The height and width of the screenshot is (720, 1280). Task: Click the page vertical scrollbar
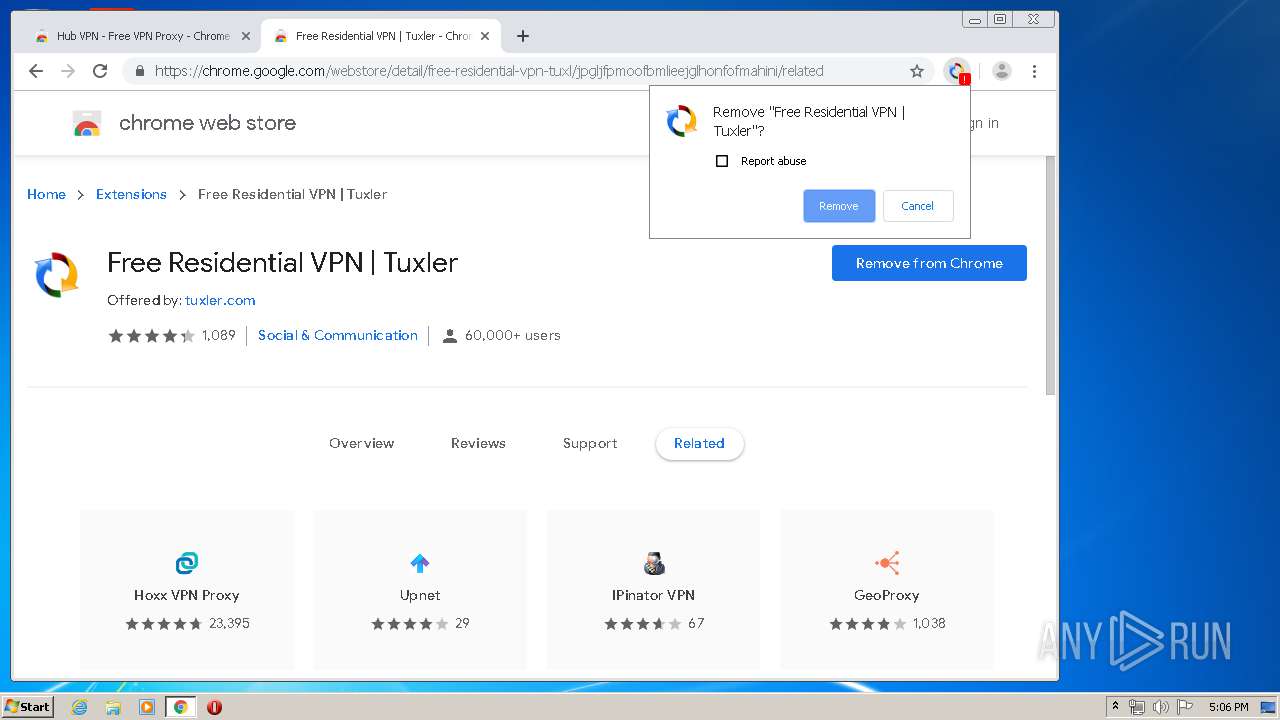click(x=1050, y=275)
